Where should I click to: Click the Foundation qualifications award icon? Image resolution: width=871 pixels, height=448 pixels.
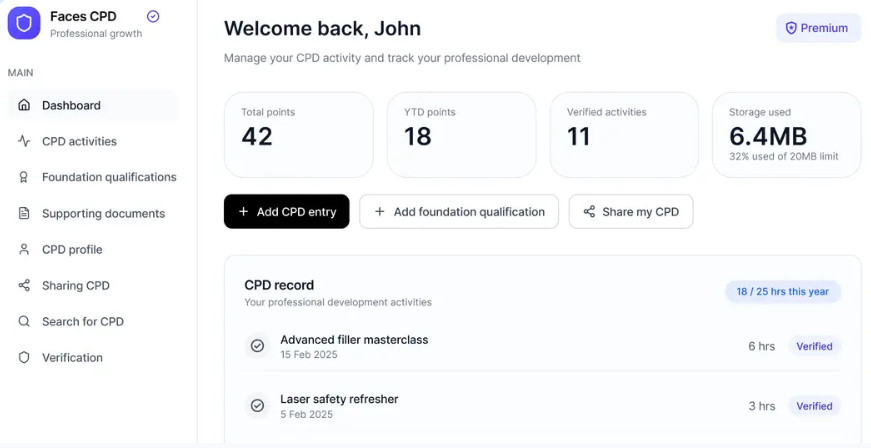pos(24,177)
